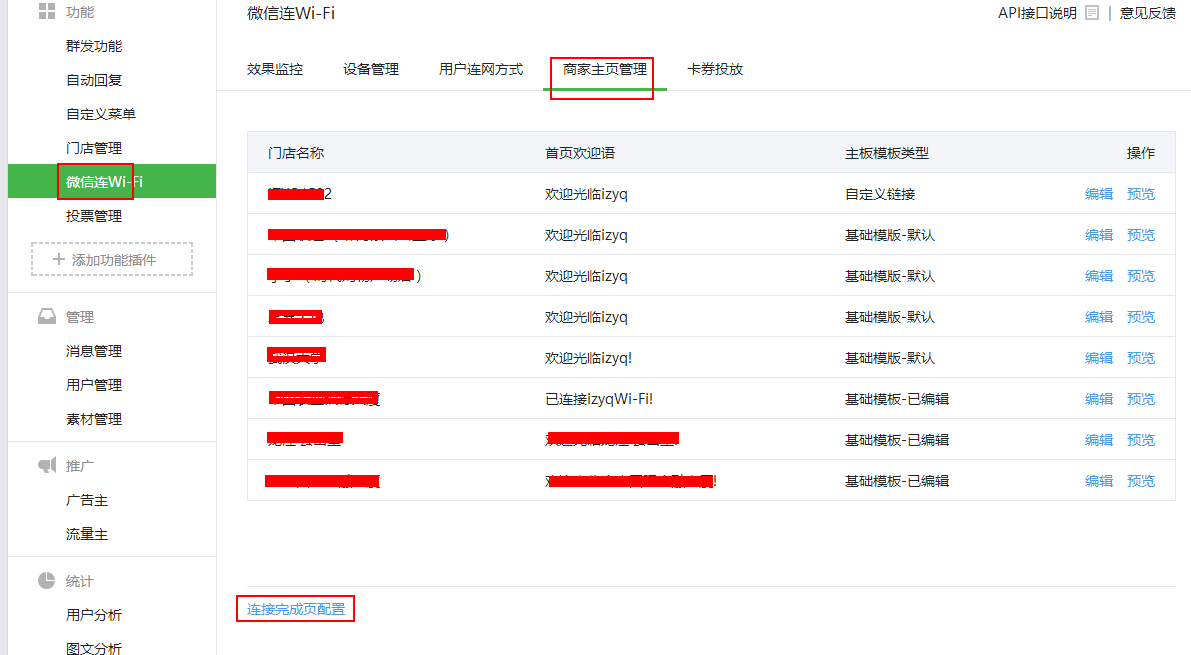Open the 卡券投放 tab
This screenshot has width=1191, height=655.
click(715, 70)
